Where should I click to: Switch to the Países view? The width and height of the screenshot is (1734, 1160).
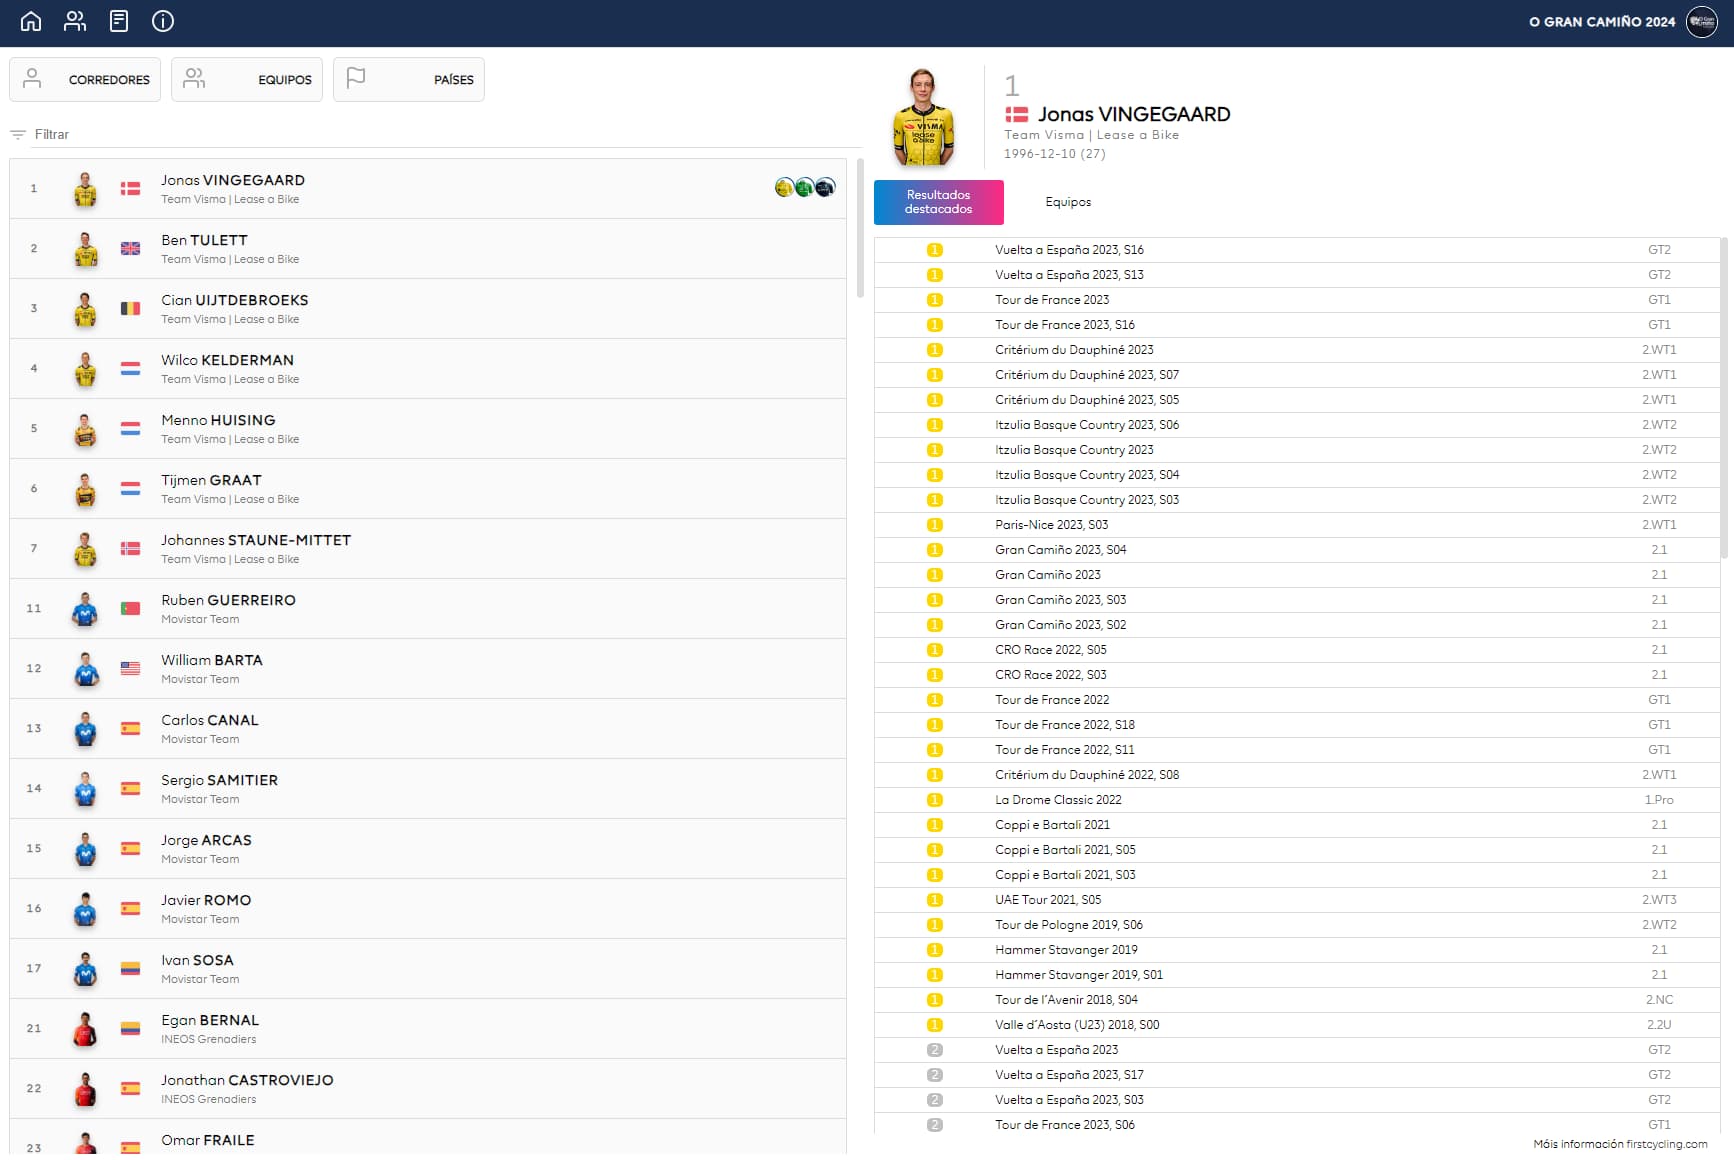(x=409, y=80)
